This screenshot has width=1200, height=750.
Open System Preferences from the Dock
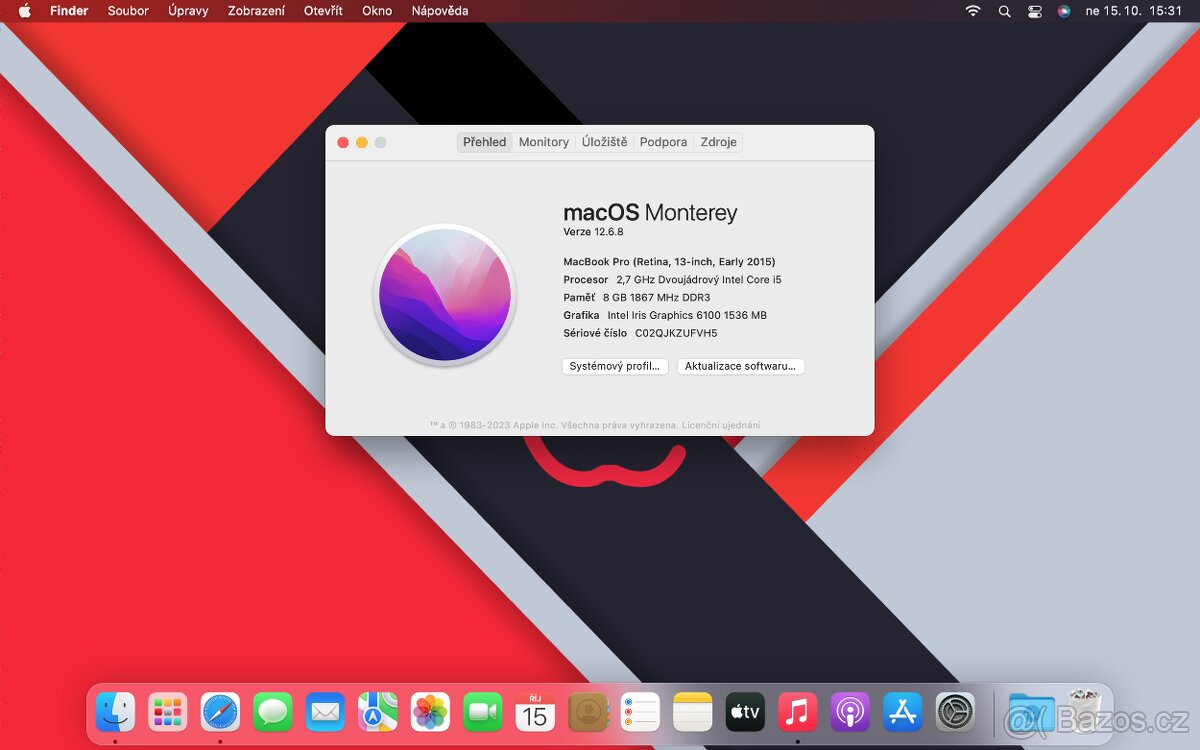point(954,712)
